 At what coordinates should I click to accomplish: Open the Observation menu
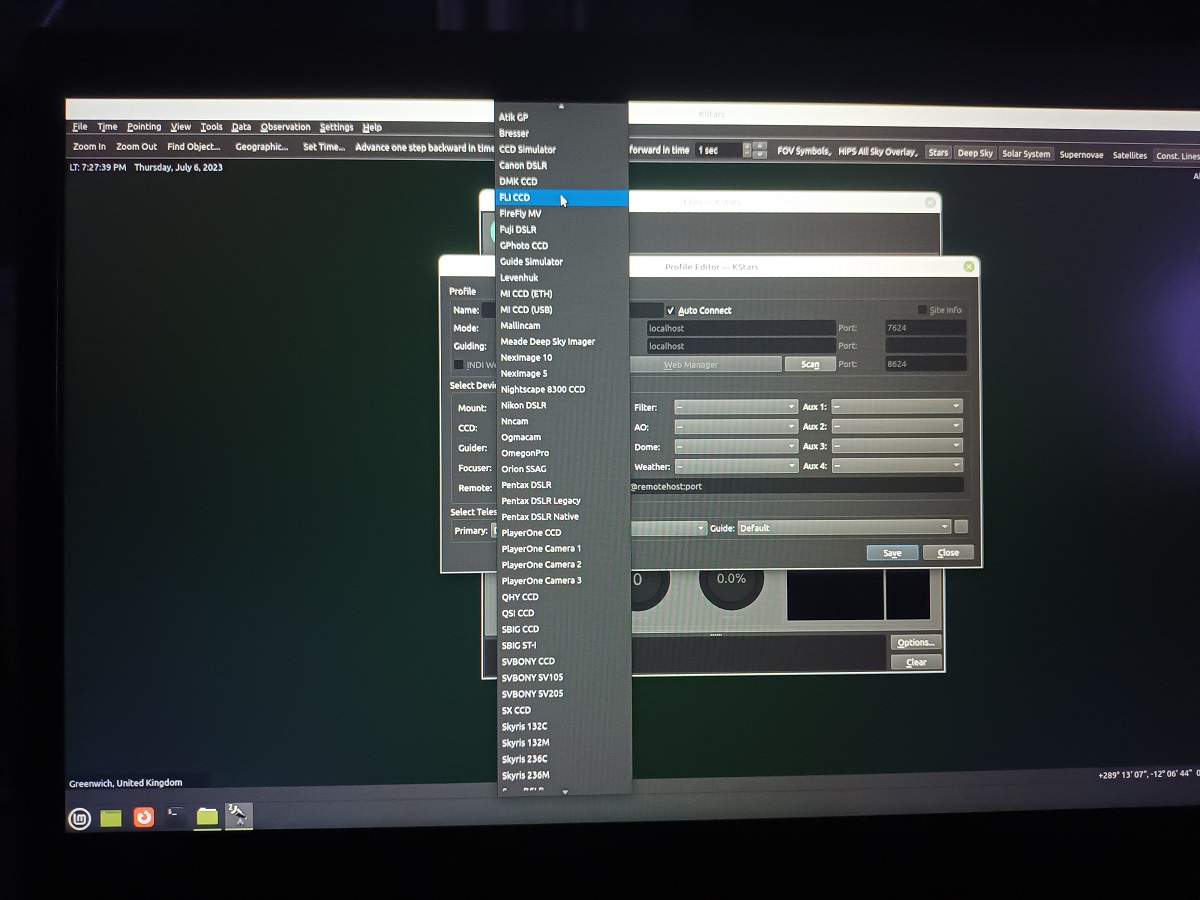(286, 127)
